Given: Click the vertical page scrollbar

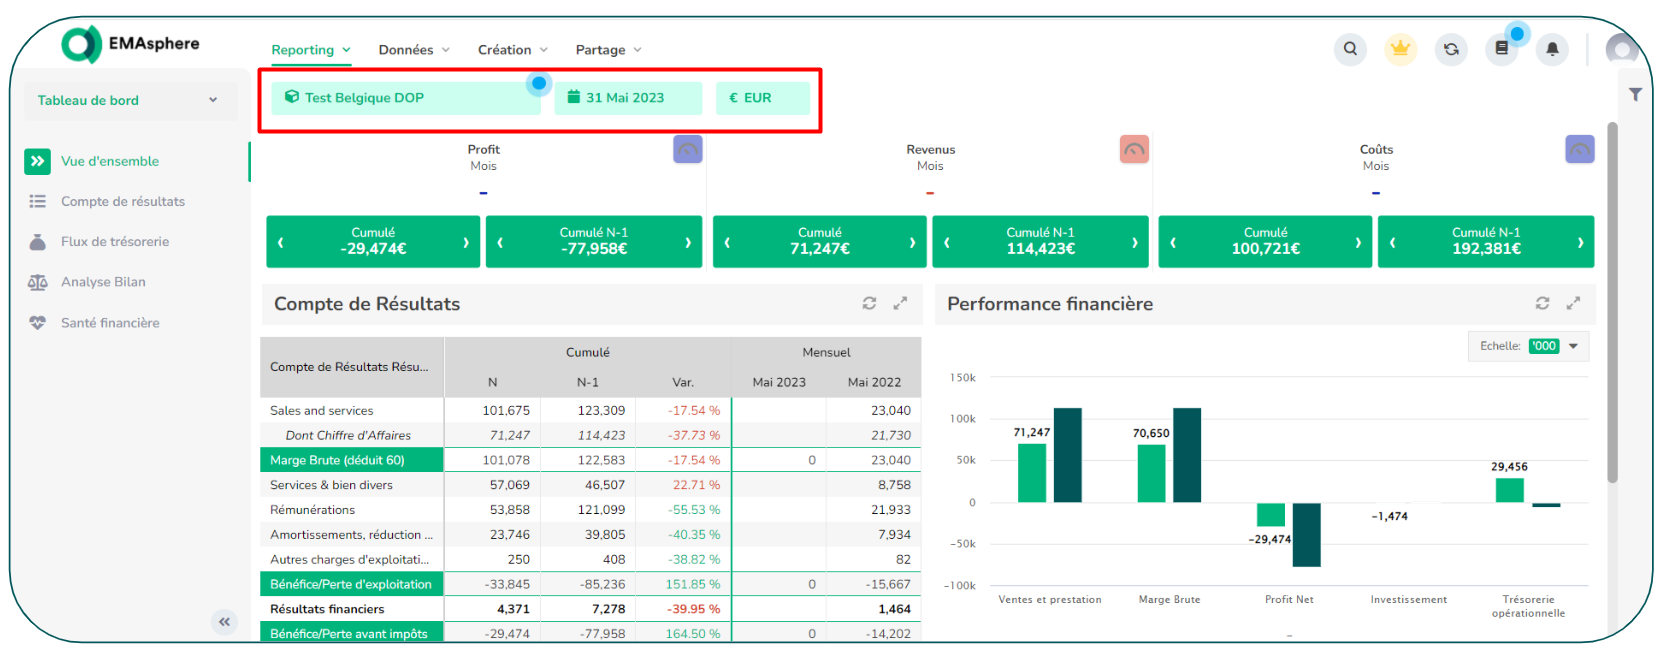Looking at the screenshot, I should (1612, 300).
